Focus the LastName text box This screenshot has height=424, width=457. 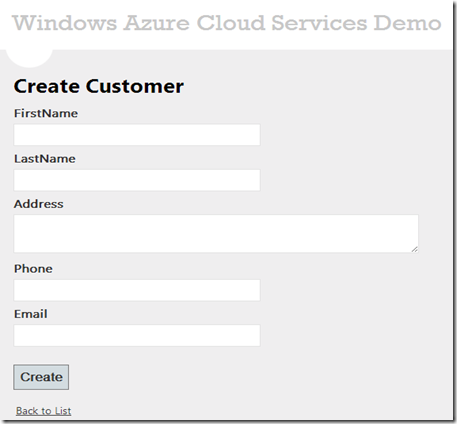coord(137,180)
